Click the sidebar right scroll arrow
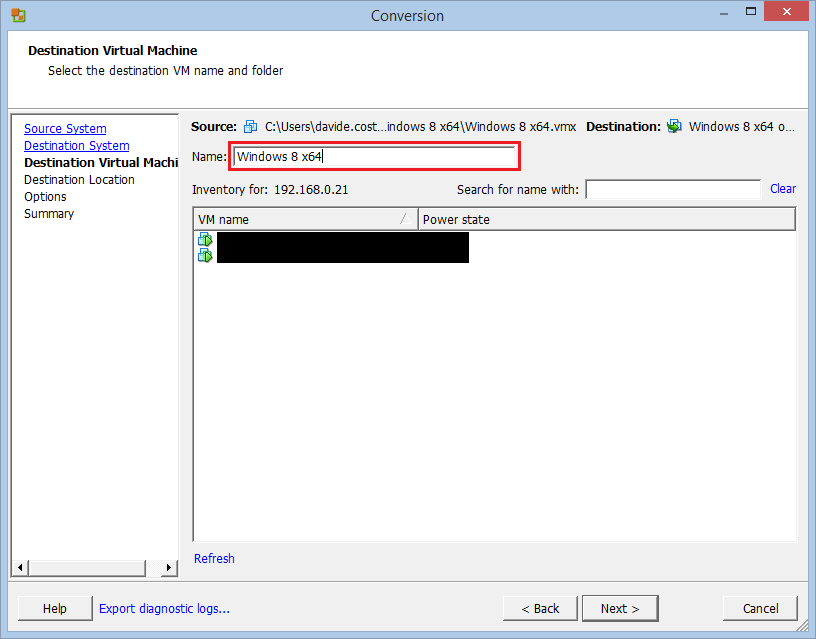816x639 pixels. [168, 566]
